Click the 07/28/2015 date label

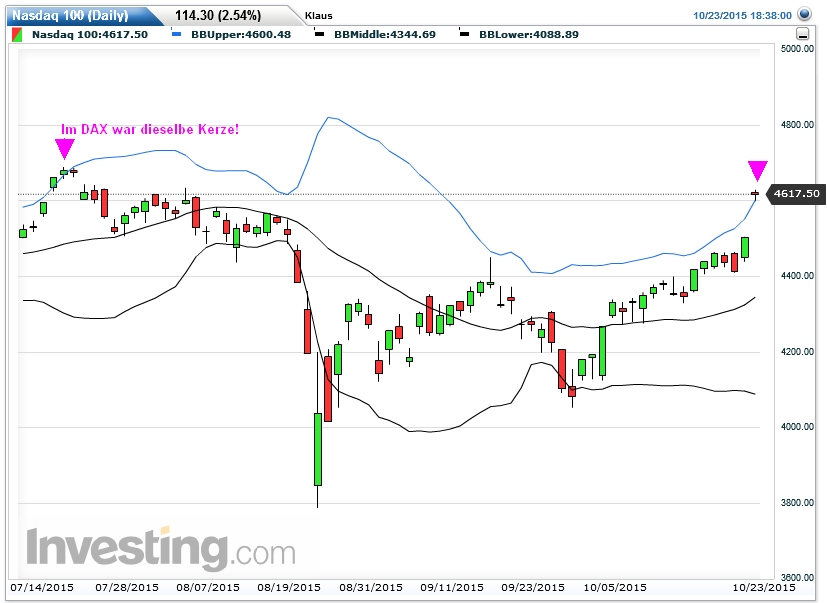click(127, 588)
